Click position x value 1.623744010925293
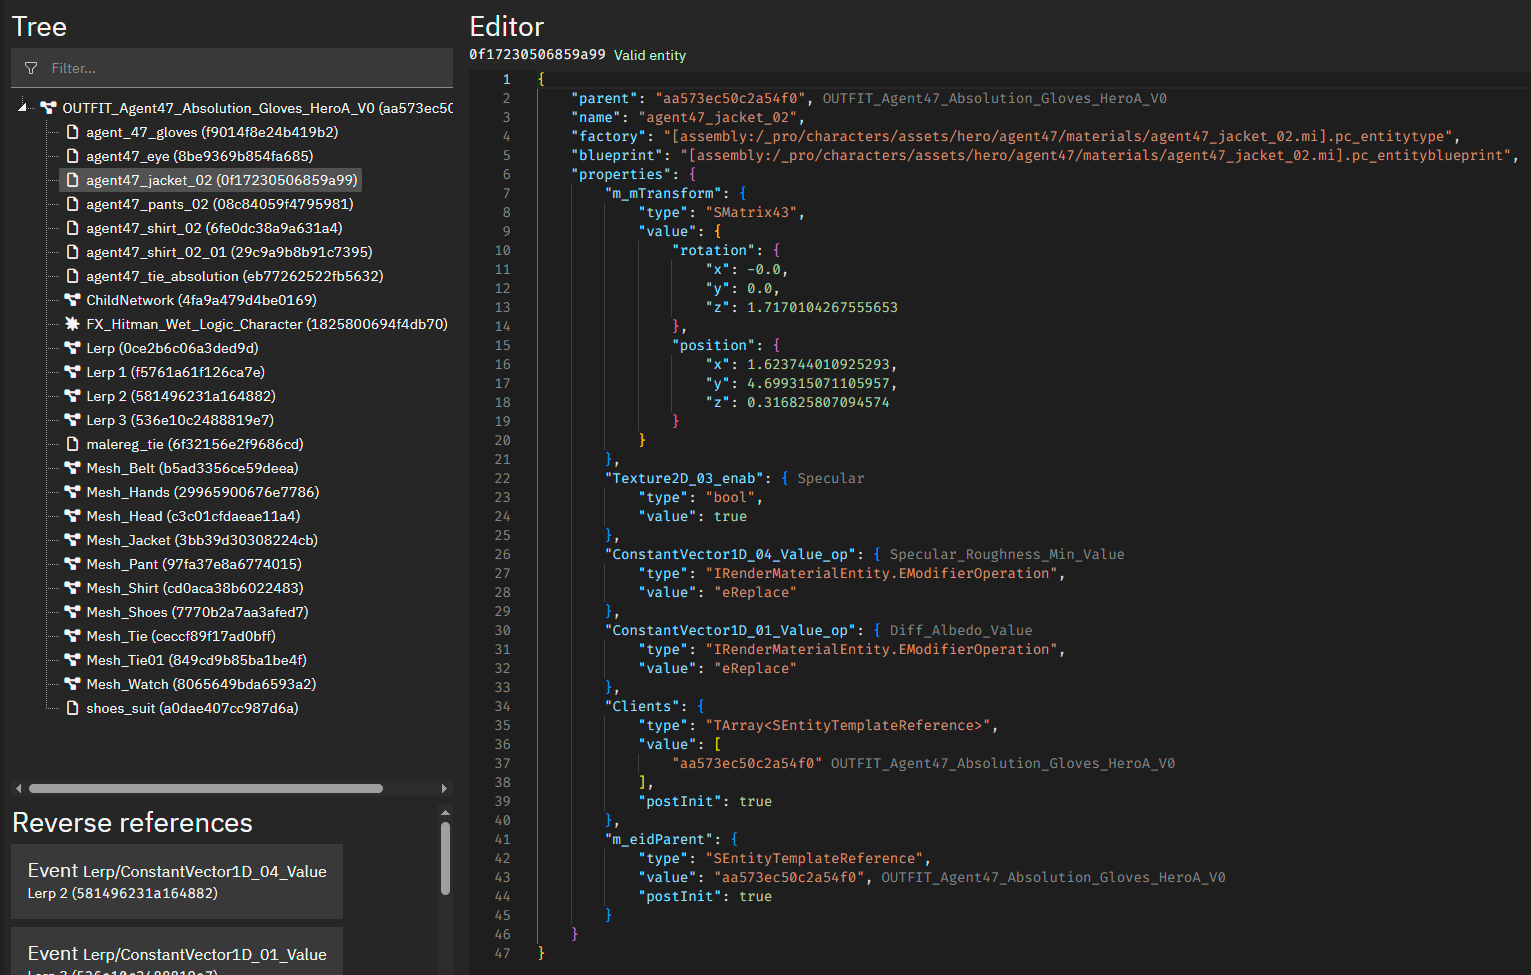 click(x=818, y=364)
